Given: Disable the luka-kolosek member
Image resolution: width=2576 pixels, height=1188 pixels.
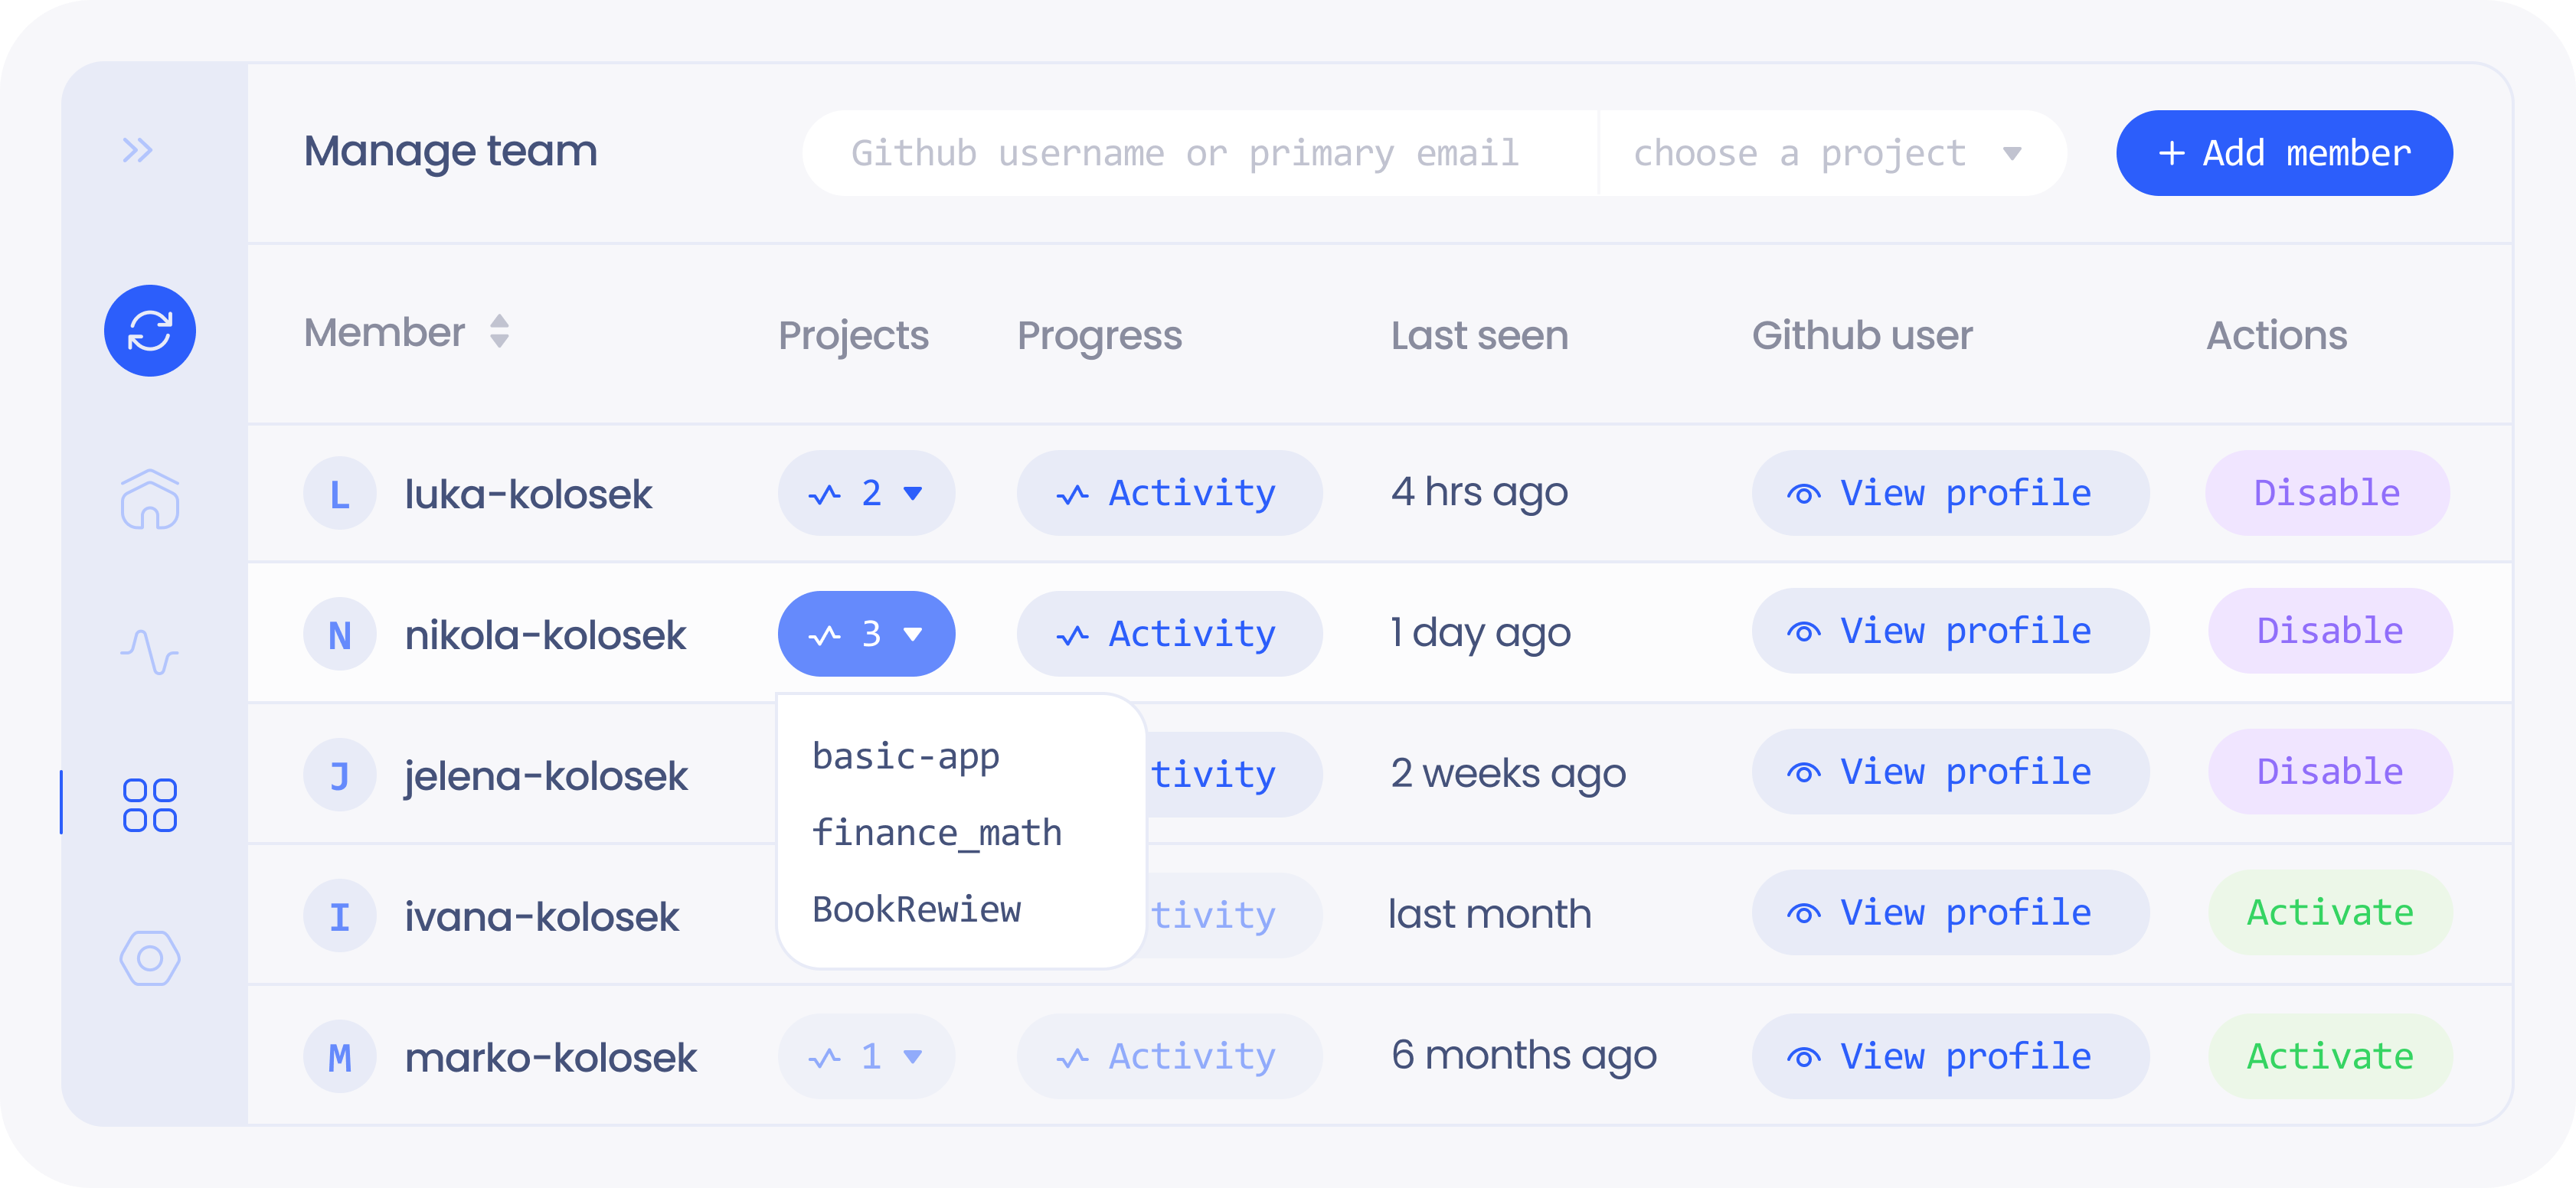Looking at the screenshot, I should point(2327,493).
